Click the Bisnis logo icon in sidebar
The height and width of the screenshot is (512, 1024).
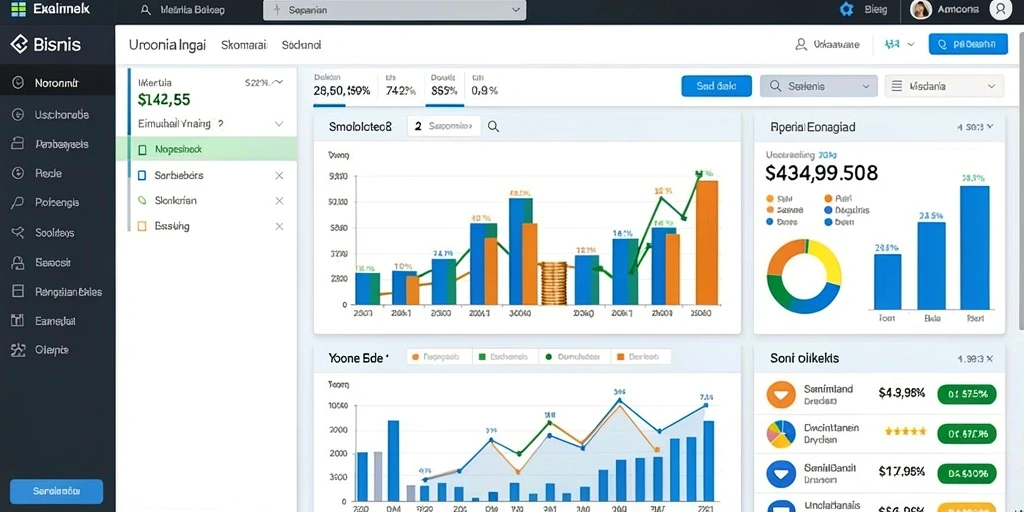click(18, 44)
